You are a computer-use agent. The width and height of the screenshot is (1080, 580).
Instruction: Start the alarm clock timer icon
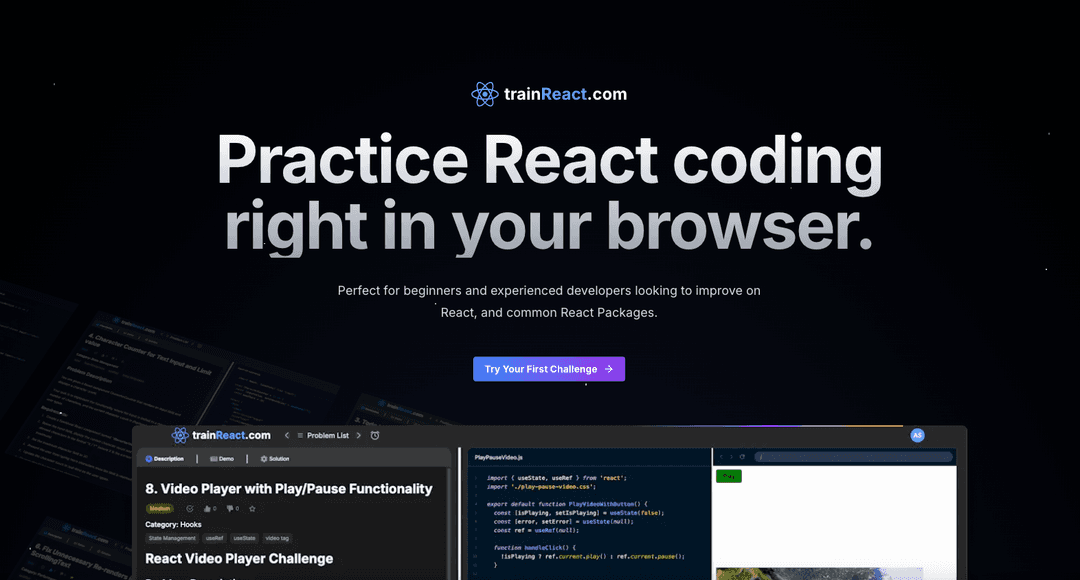click(x=375, y=435)
